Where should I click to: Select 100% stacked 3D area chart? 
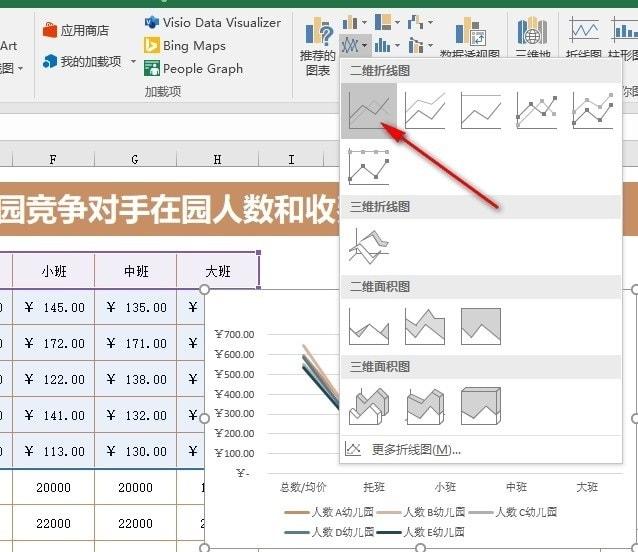coord(481,406)
